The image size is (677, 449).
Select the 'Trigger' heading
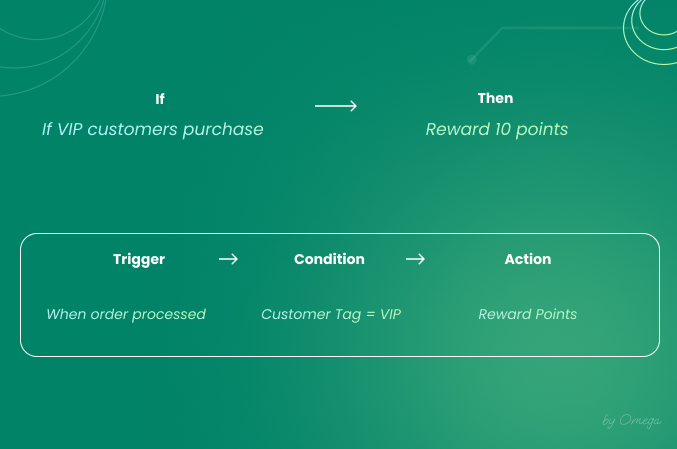[139, 259]
